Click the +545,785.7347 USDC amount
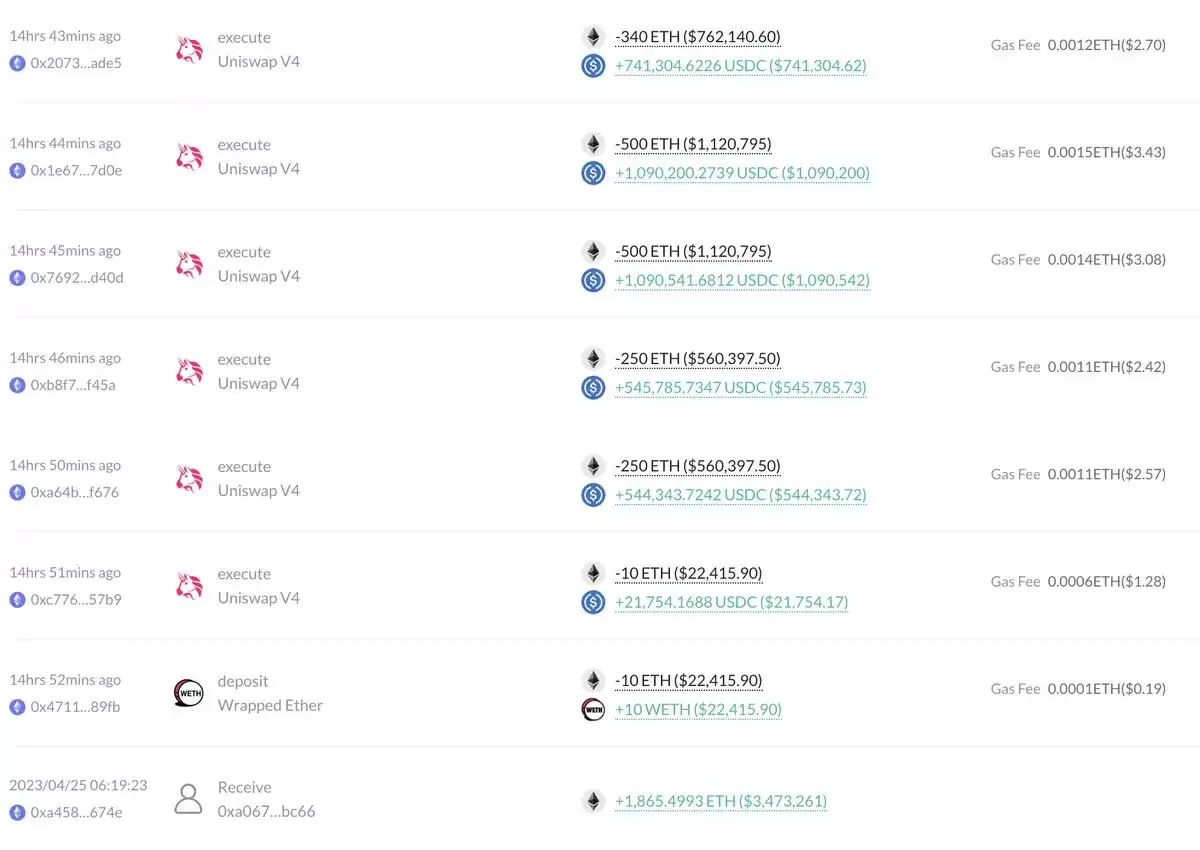The width and height of the screenshot is (1200, 850). pos(741,387)
